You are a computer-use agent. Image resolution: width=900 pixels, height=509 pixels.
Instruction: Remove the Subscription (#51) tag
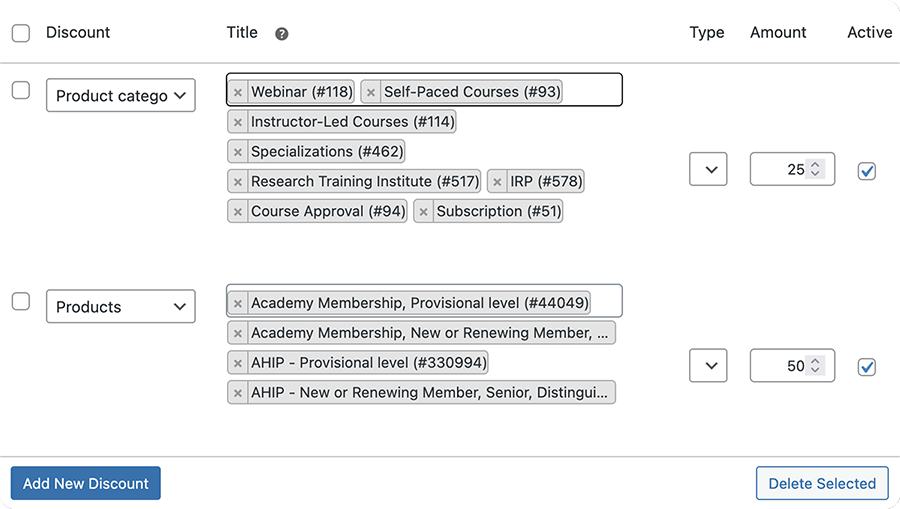pyautogui.click(x=424, y=212)
